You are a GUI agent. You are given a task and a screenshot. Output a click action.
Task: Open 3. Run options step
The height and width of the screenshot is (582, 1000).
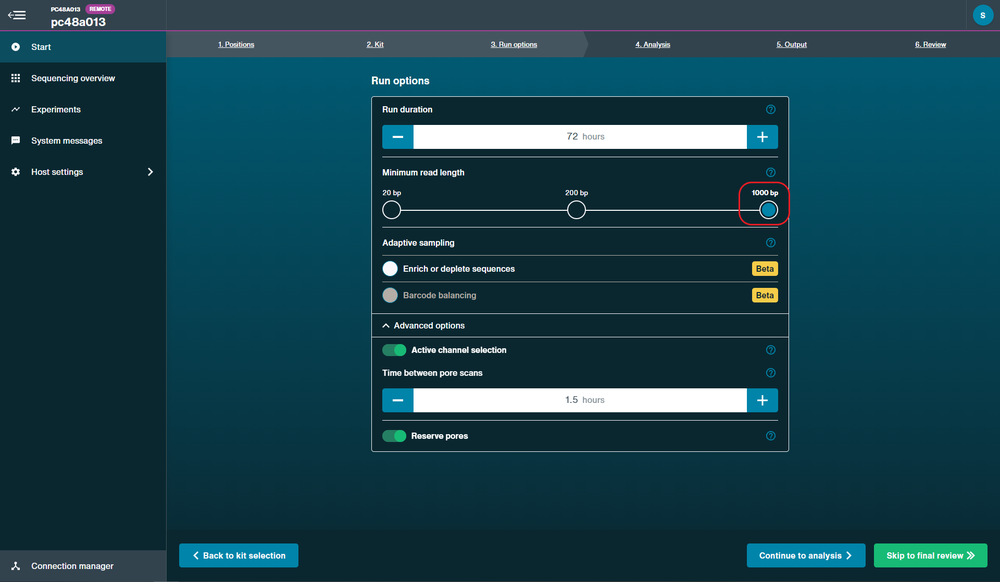[513, 45]
